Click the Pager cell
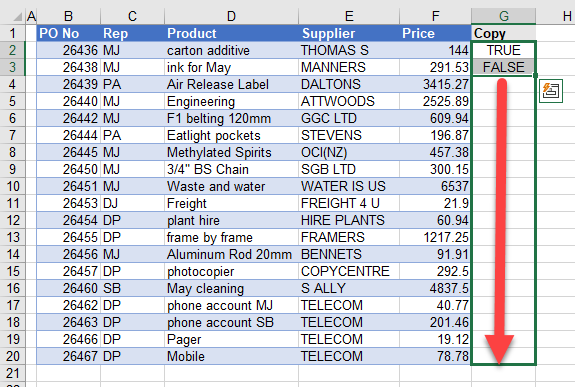The height and width of the screenshot is (387, 575). [x=231, y=339]
